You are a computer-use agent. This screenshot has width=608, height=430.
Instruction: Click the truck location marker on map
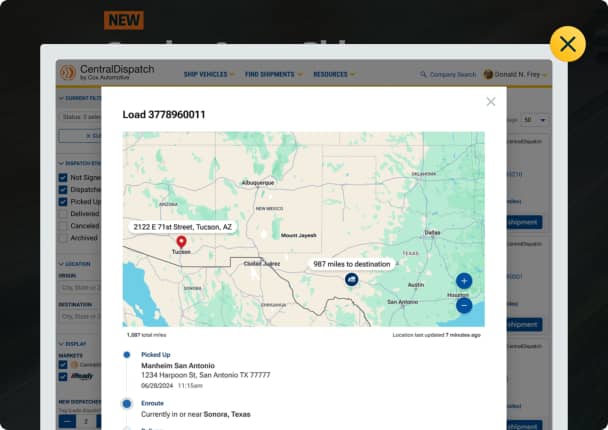351,279
